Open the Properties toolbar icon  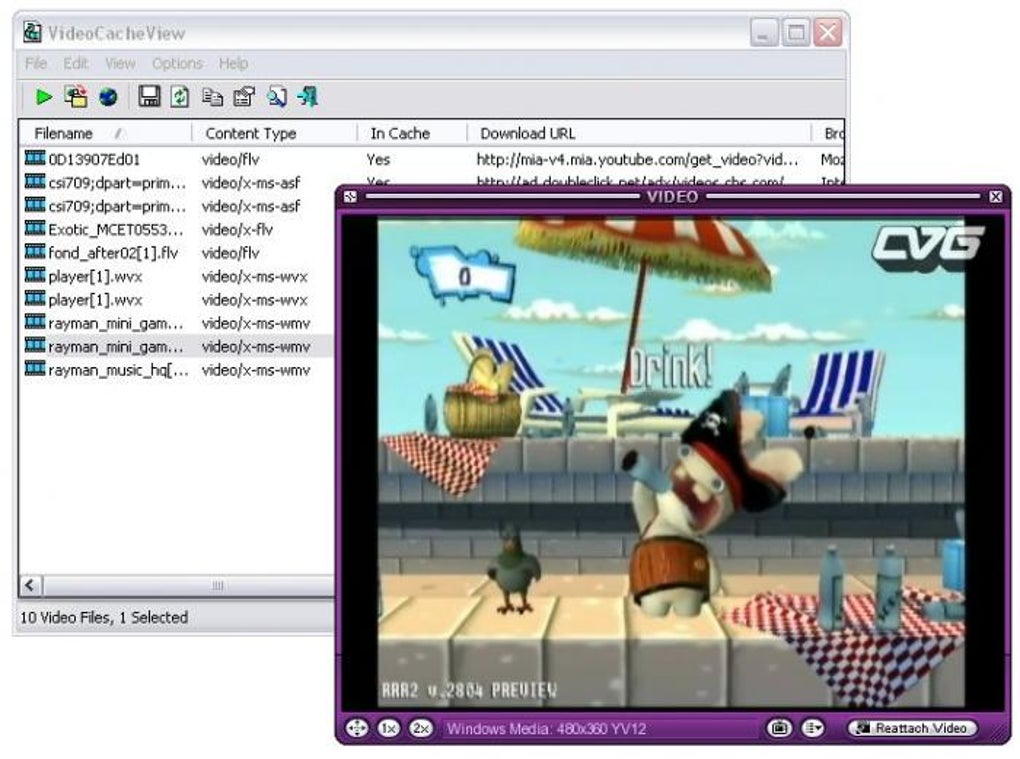pos(244,97)
